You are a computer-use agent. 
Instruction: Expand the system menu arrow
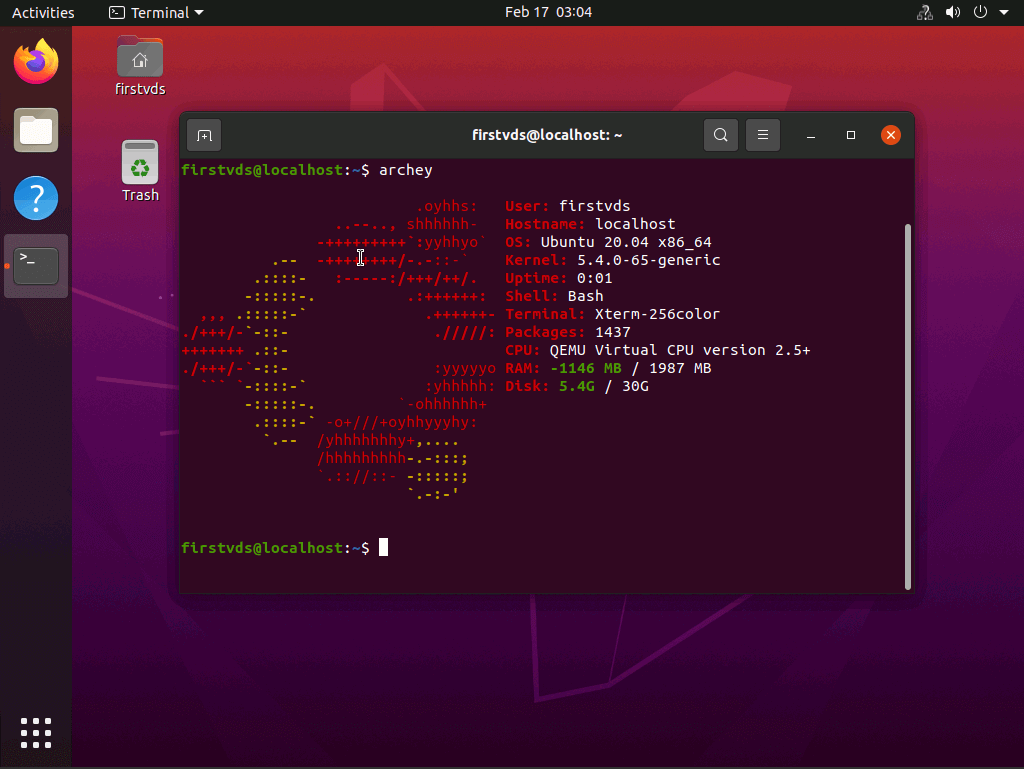(1004, 12)
